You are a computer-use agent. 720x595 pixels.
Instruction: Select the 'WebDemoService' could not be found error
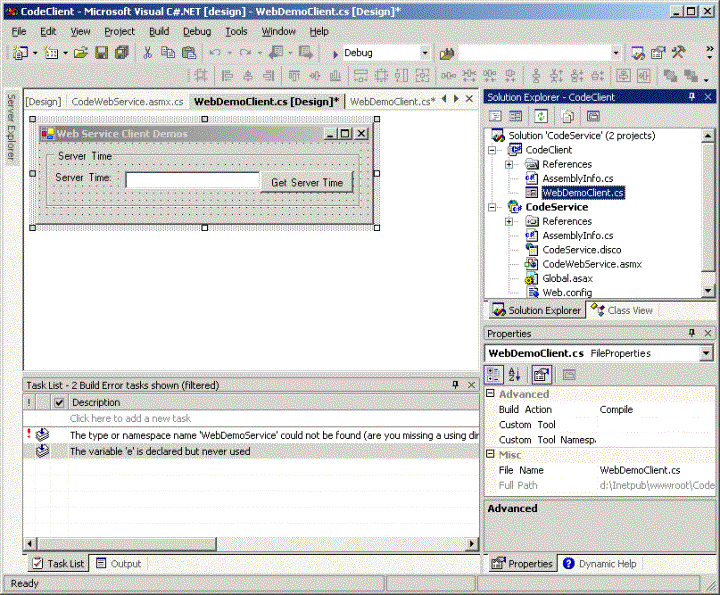coord(251,435)
